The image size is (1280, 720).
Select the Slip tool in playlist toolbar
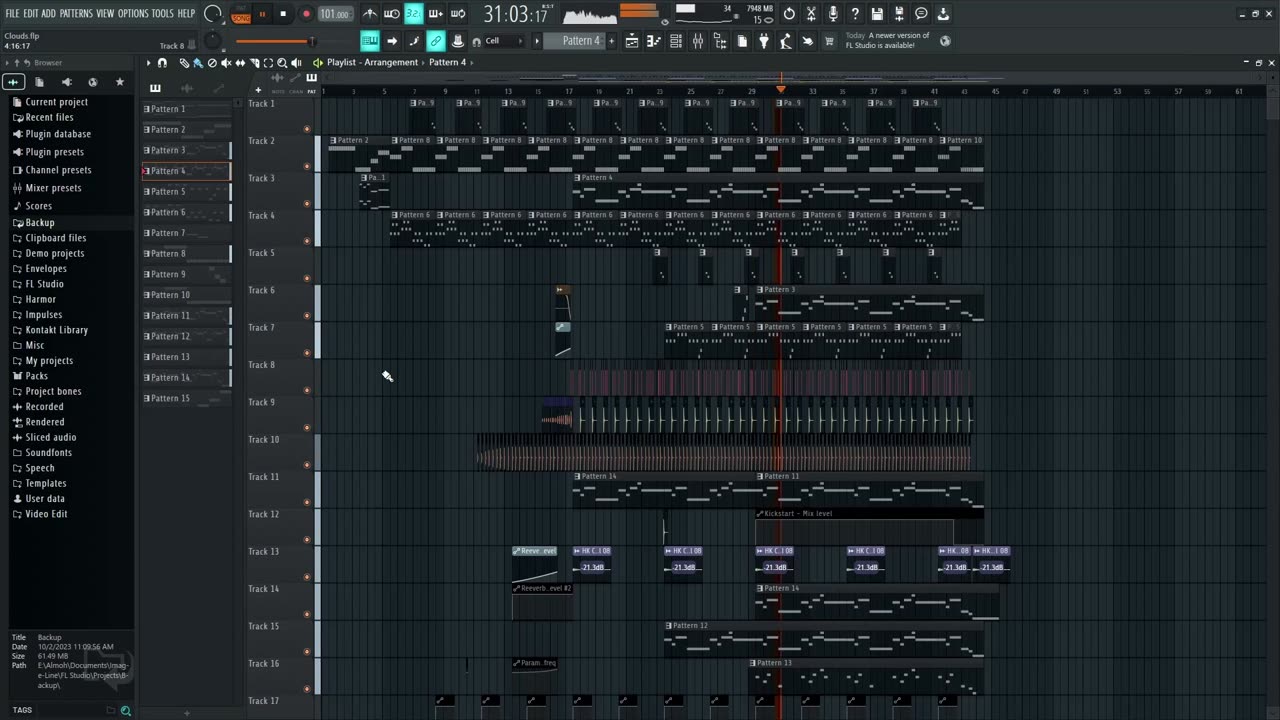click(x=240, y=63)
